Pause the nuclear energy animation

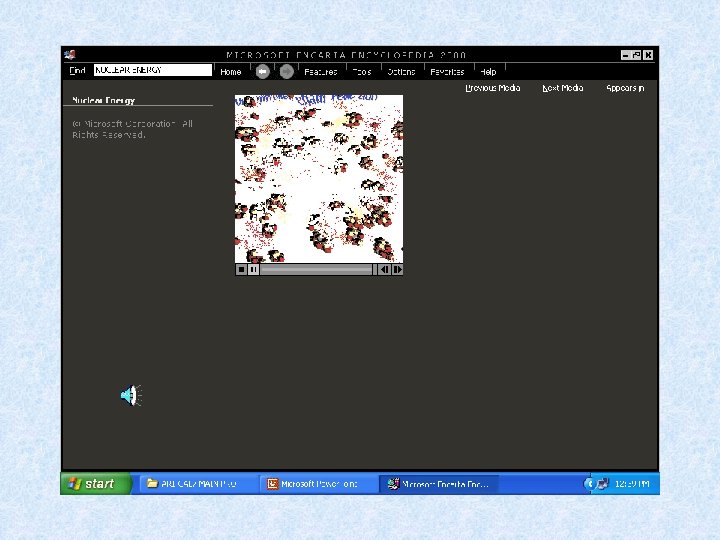253,270
